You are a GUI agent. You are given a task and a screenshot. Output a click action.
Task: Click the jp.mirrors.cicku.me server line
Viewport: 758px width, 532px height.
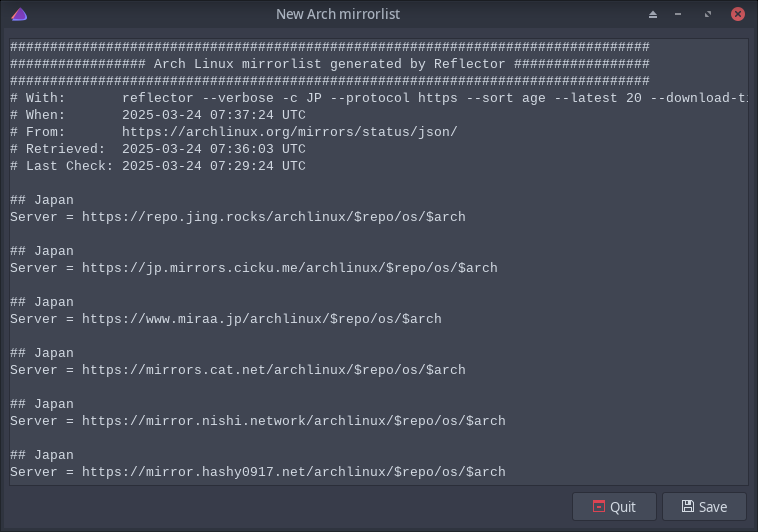tap(254, 268)
